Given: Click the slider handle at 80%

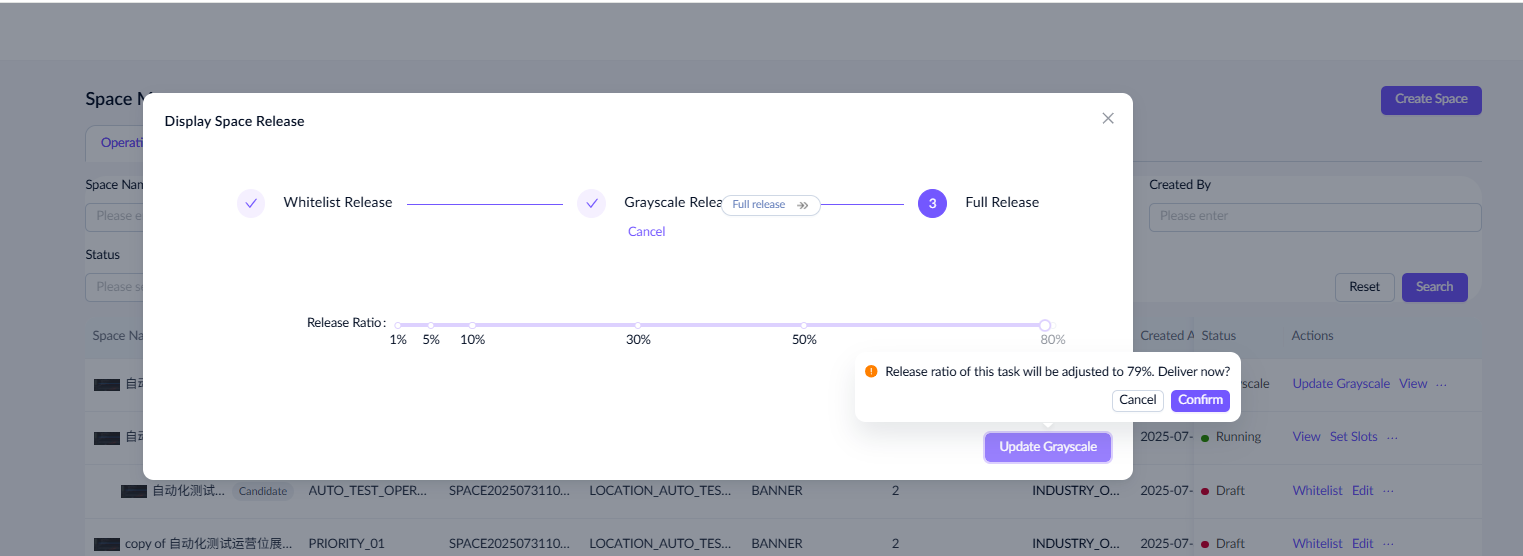Looking at the screenshot, I should (1045, 325).
